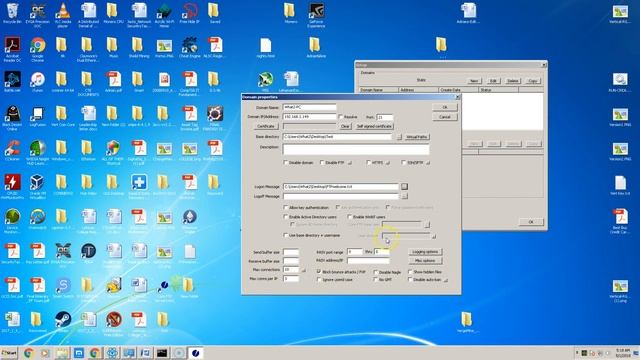Browse for Logon Message file

click(x=404, y=187)
